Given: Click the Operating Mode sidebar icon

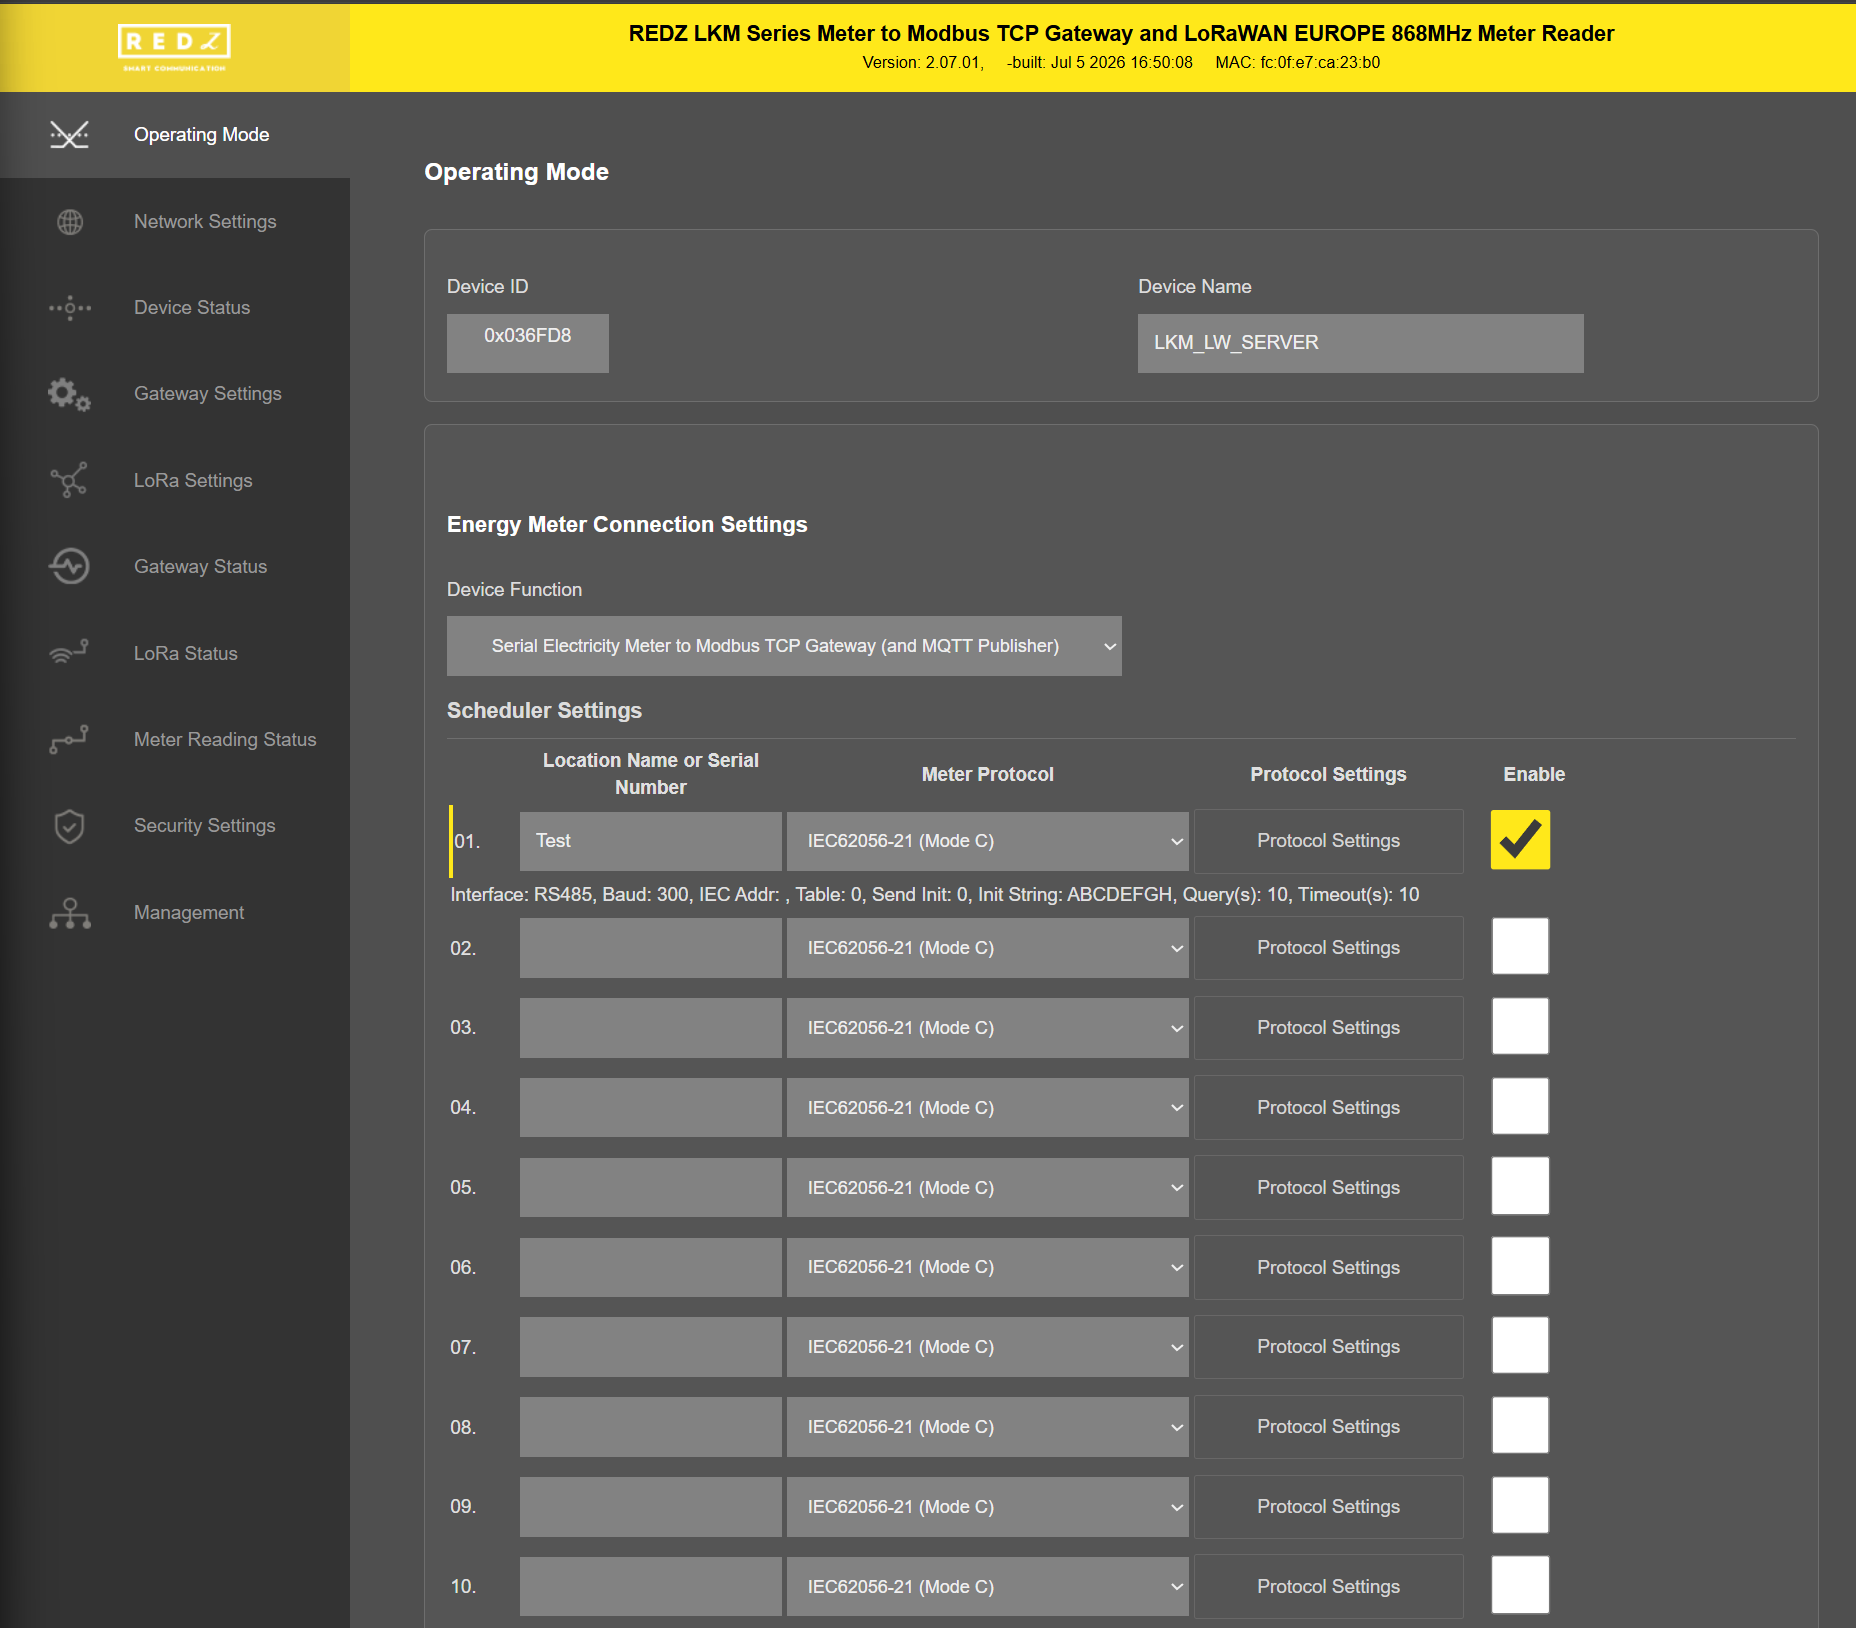Looking at the screenshot, I should 69,134.
